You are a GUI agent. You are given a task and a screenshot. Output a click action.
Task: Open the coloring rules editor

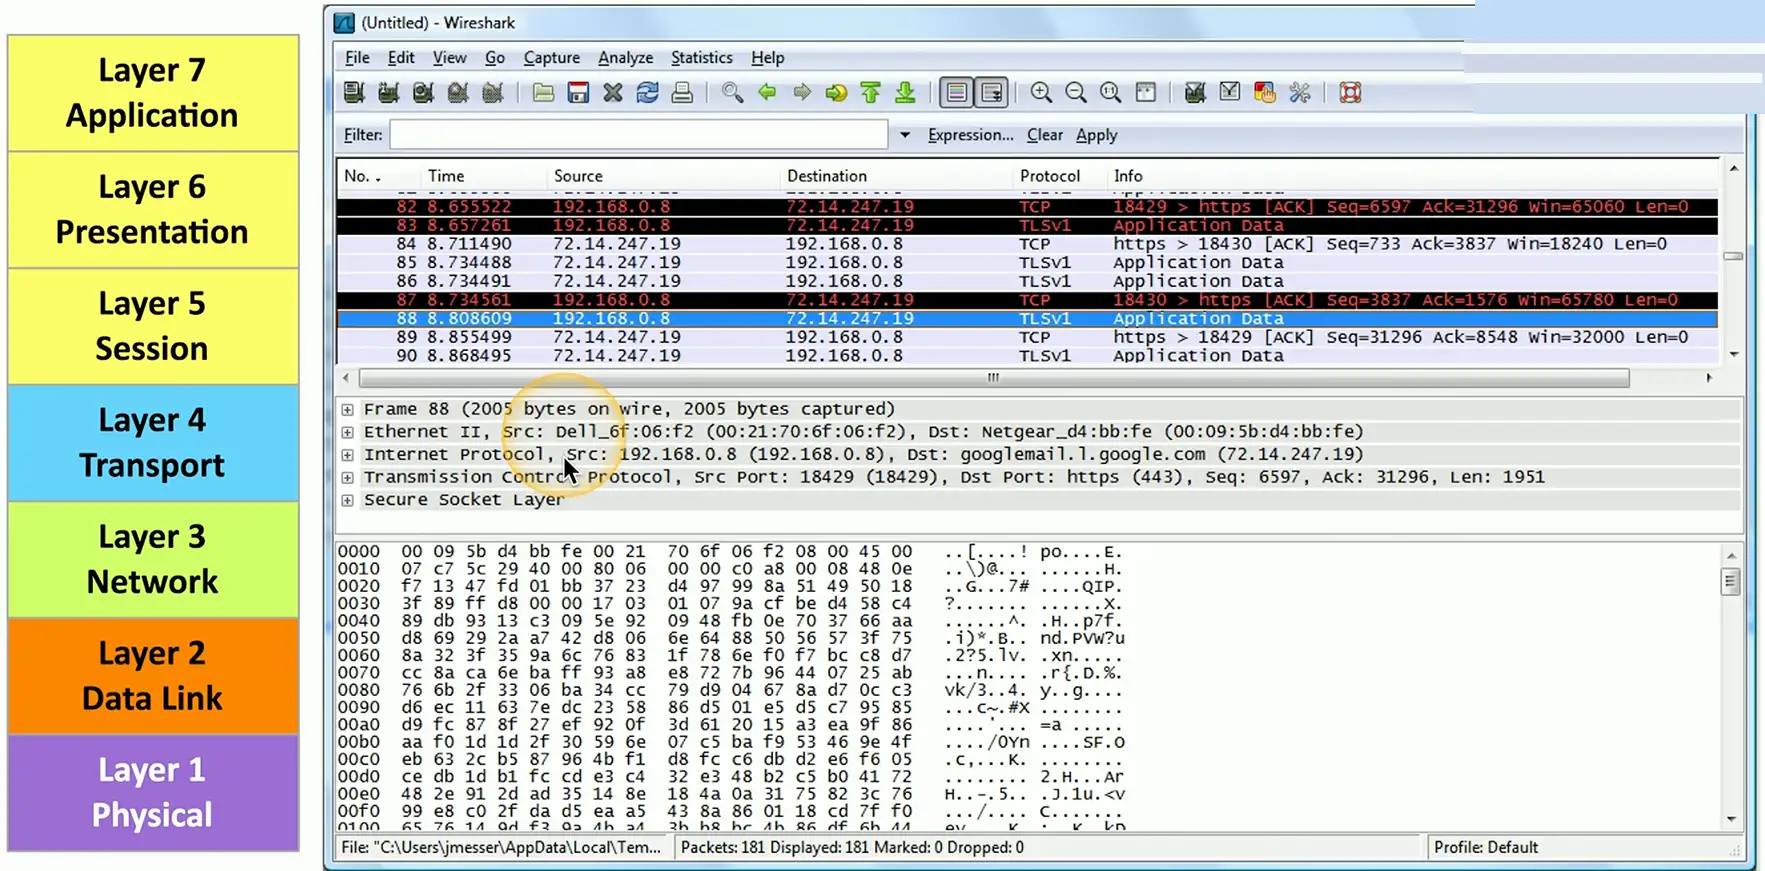[1264, 93]
